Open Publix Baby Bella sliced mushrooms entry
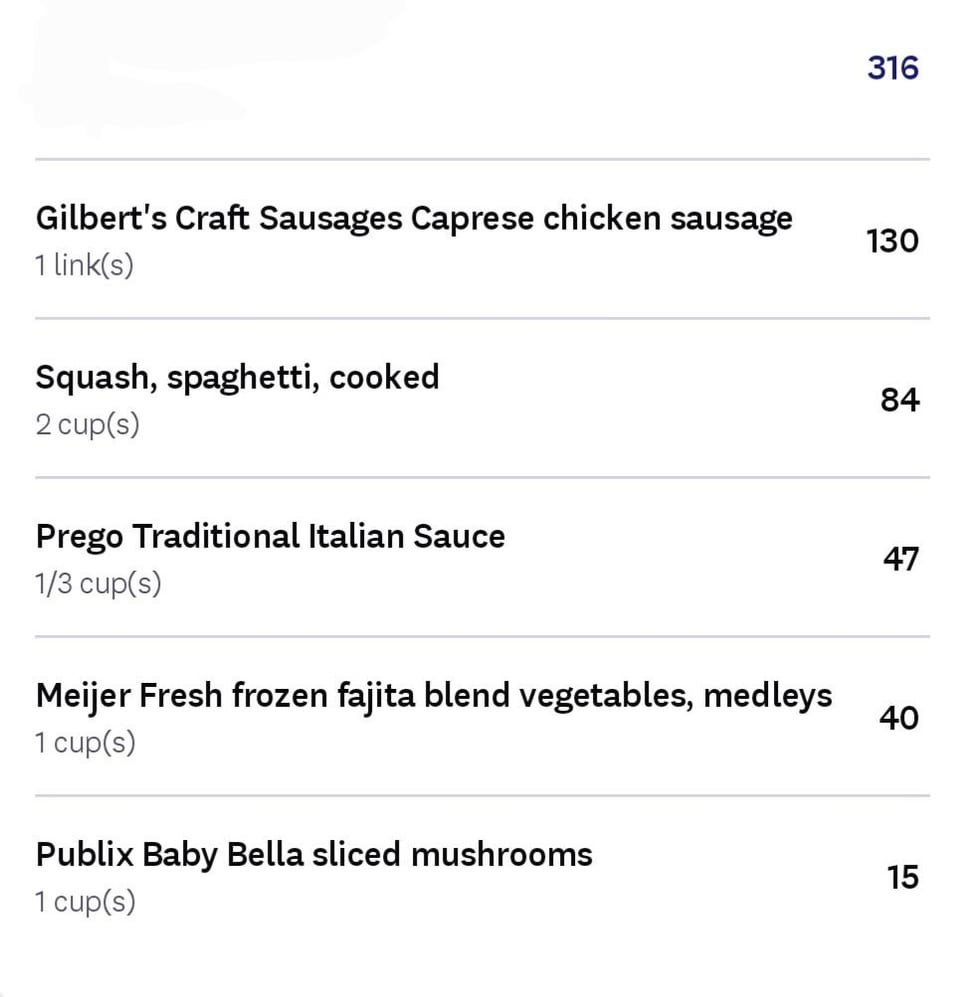 pyautogui.click(x=313, y=854)
